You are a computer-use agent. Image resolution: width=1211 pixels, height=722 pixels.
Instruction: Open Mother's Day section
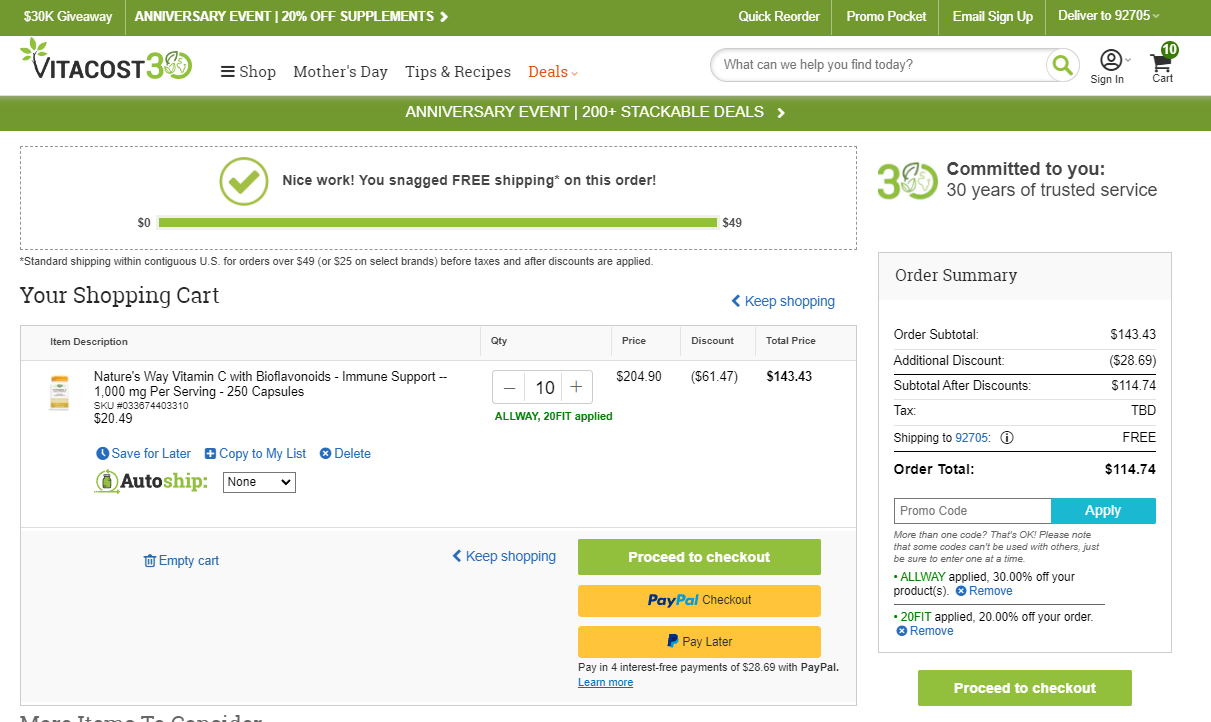point(340,72)
